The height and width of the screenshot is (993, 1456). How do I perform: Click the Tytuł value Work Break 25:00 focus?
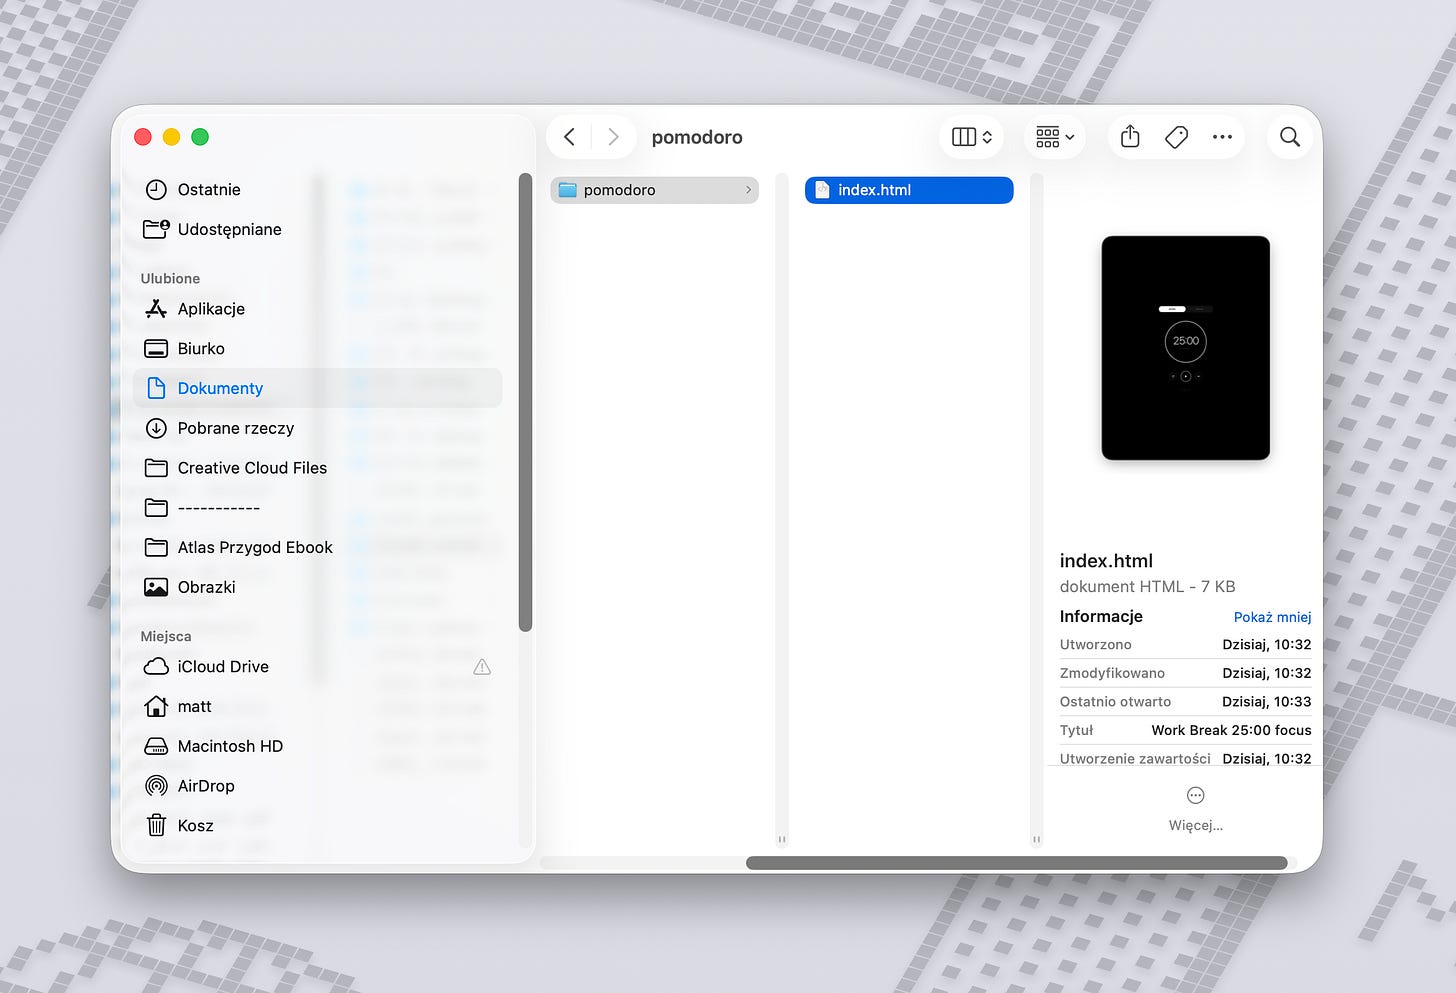[1231, 730]
